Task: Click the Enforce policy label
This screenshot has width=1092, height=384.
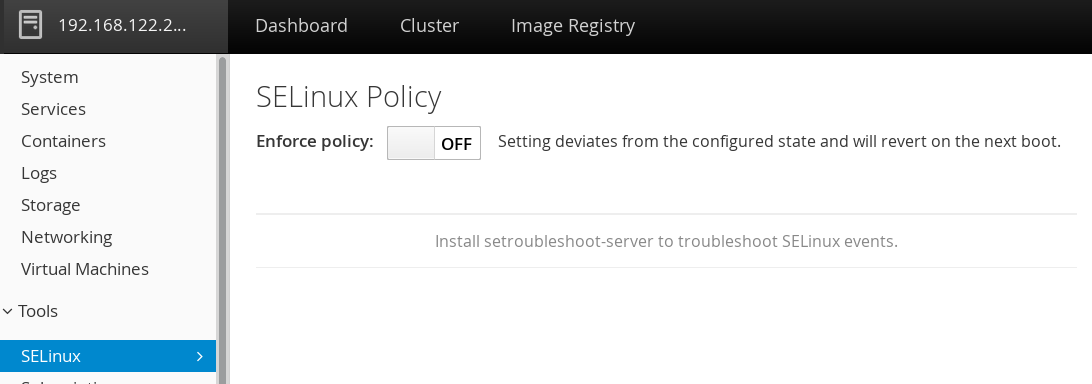Action: [315, 141]
